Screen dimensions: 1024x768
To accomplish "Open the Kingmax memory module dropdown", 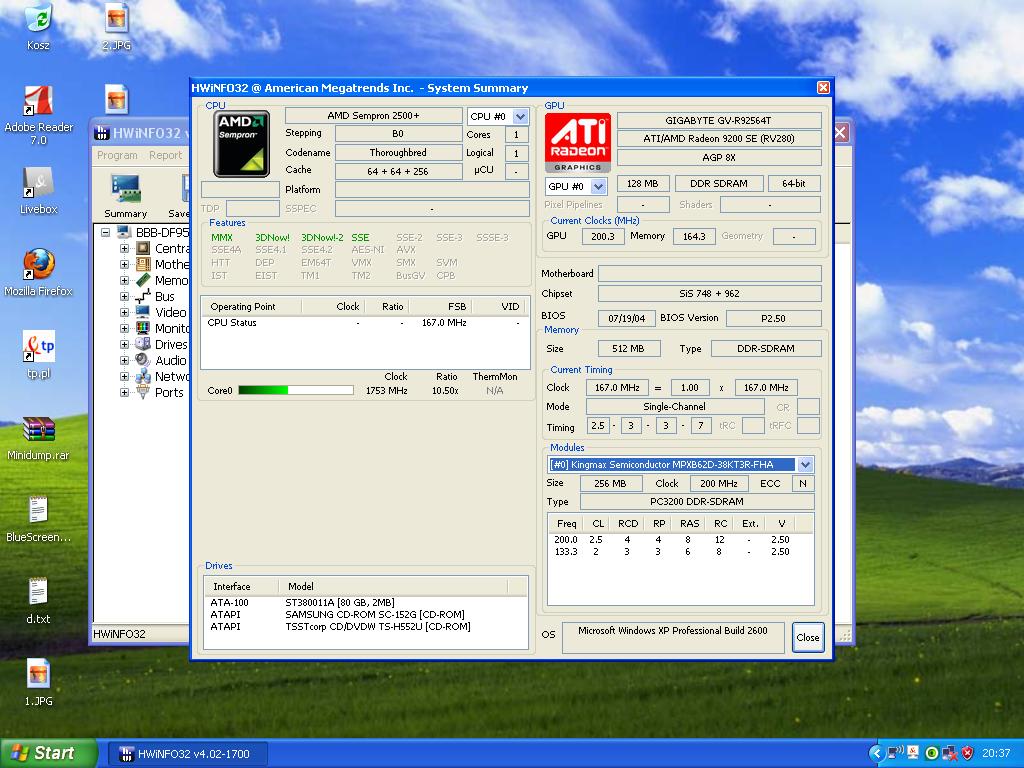I will point(805,464).
